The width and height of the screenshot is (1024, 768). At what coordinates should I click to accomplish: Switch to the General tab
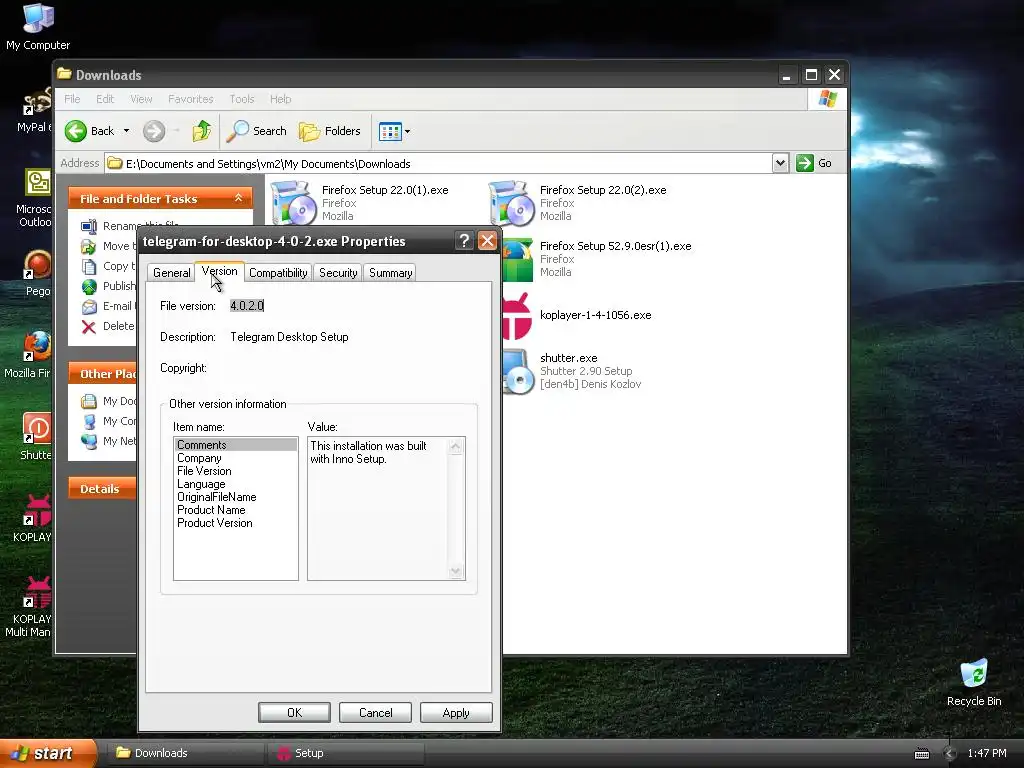(172, 273)
